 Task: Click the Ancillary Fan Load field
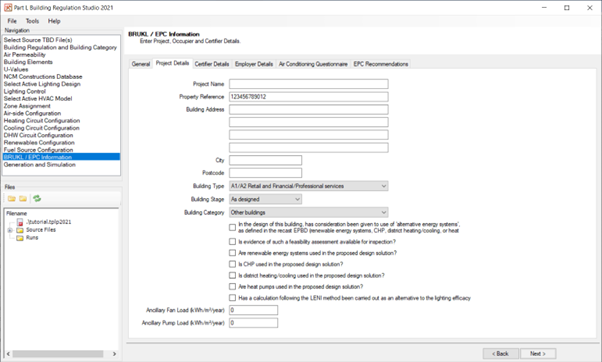pos(253,310)
